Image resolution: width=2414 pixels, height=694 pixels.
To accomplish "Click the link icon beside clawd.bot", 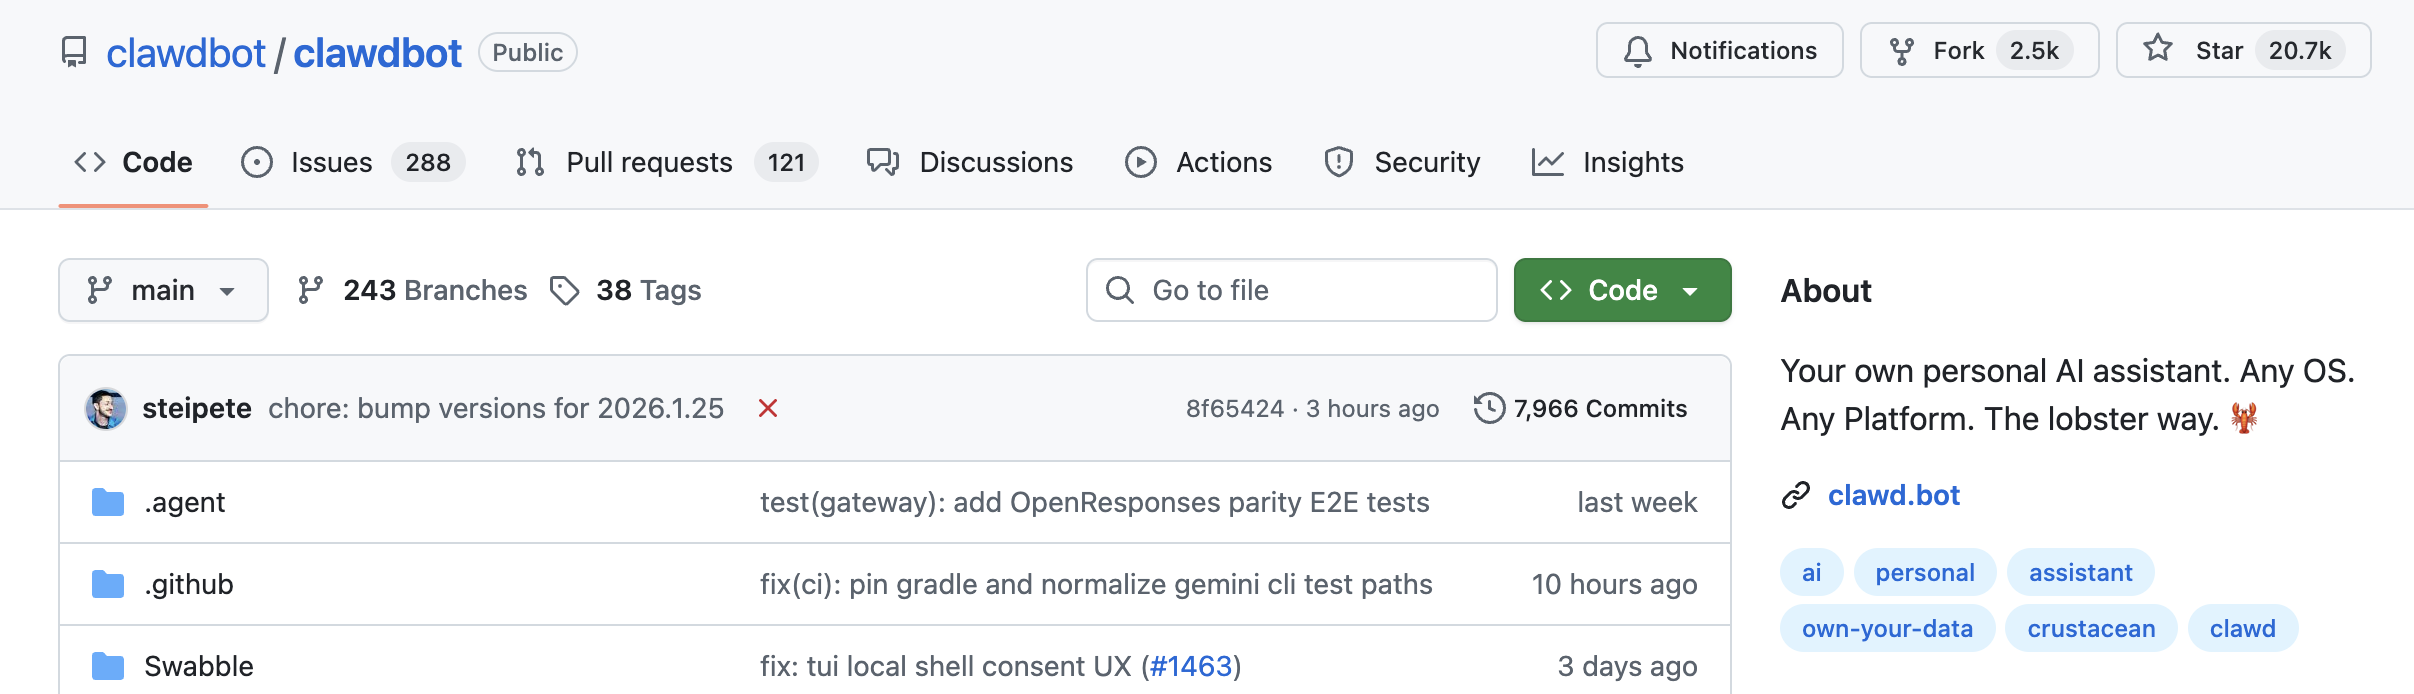I will click(x=1796, y=495).
